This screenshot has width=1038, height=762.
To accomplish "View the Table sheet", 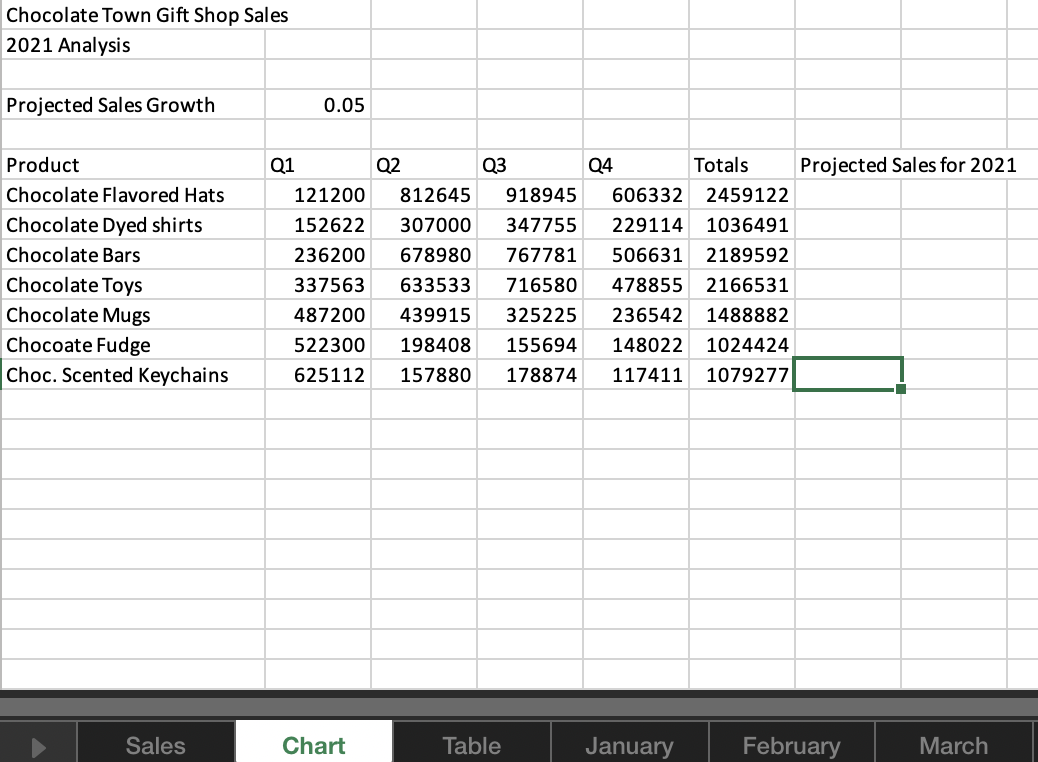I will pyautogui.click(x=471, y=745).
